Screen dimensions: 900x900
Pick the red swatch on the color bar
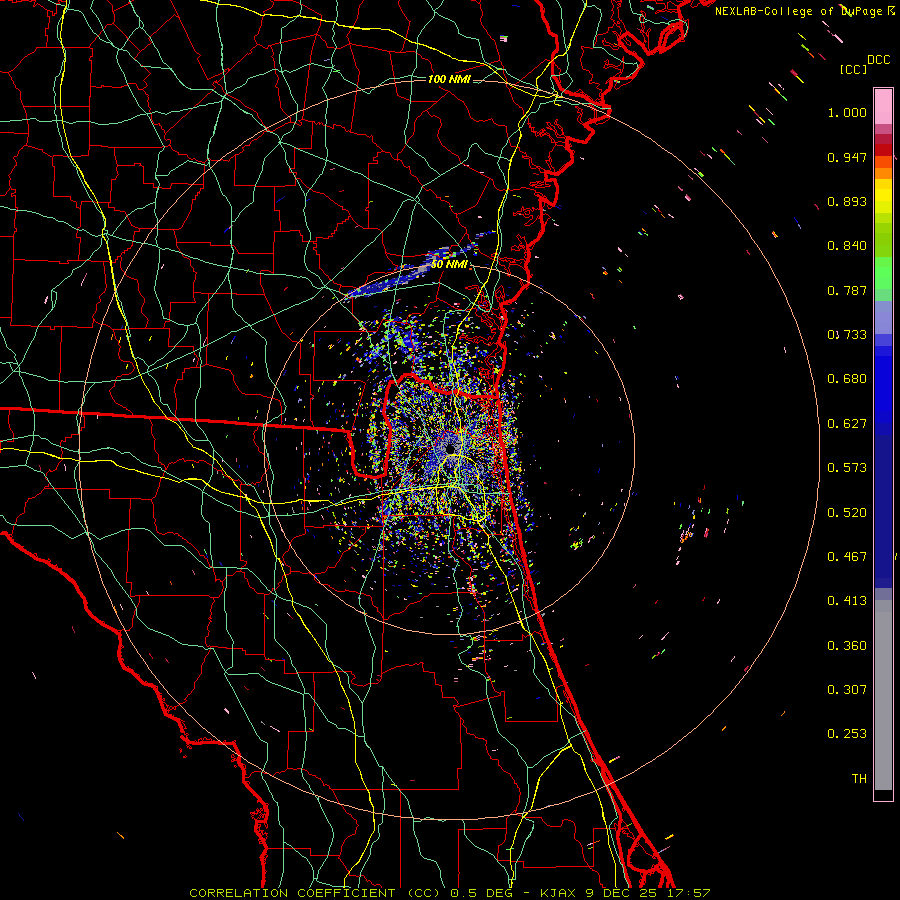click(x=883, y=150)
